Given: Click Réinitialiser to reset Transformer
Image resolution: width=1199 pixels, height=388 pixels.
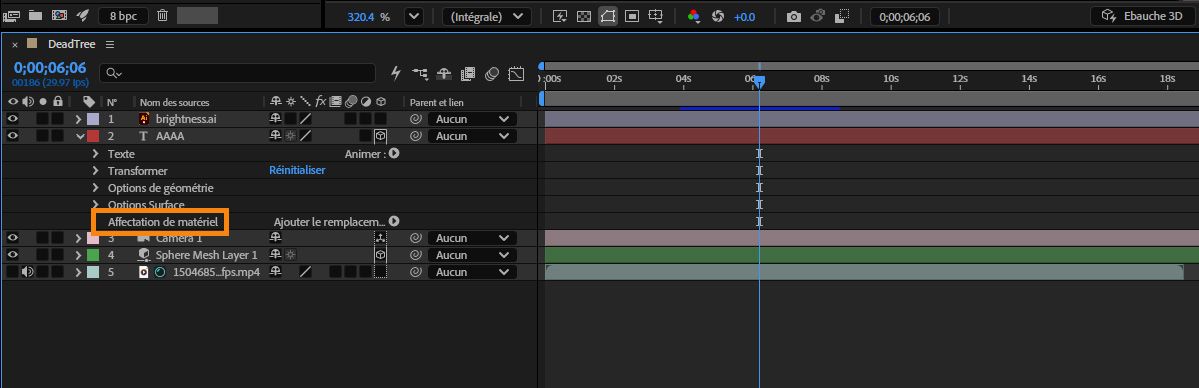Looking at the screenshot, I should pyautogui.click(x=297, y=170).
